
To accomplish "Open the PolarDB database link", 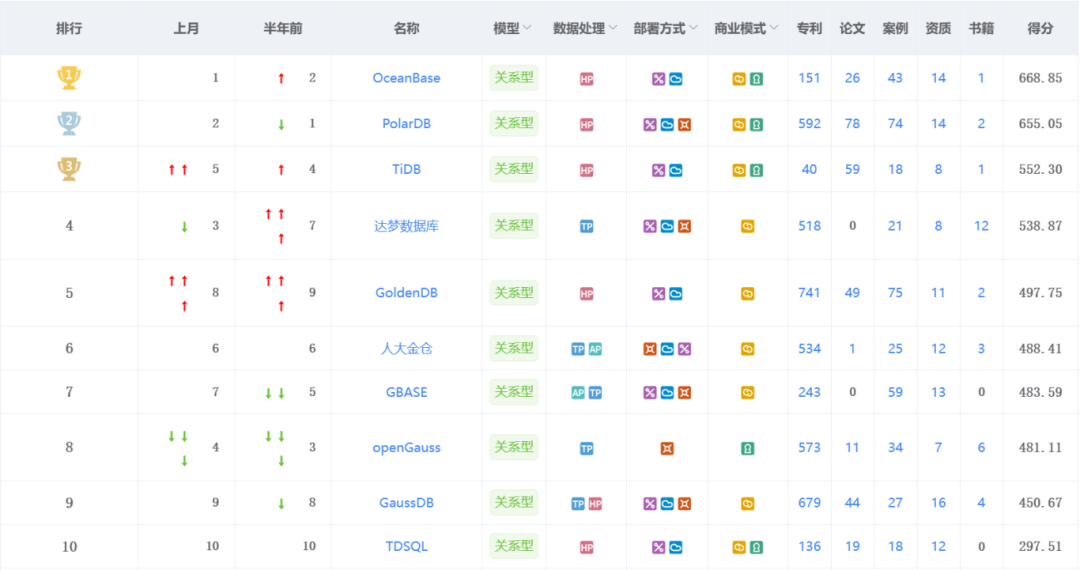I will coord(406,123).
